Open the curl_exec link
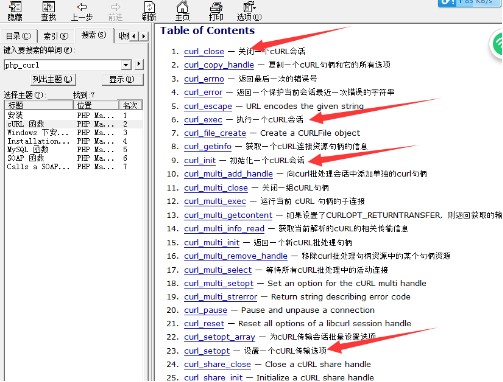Screen dimensions: 503x382 203,120
